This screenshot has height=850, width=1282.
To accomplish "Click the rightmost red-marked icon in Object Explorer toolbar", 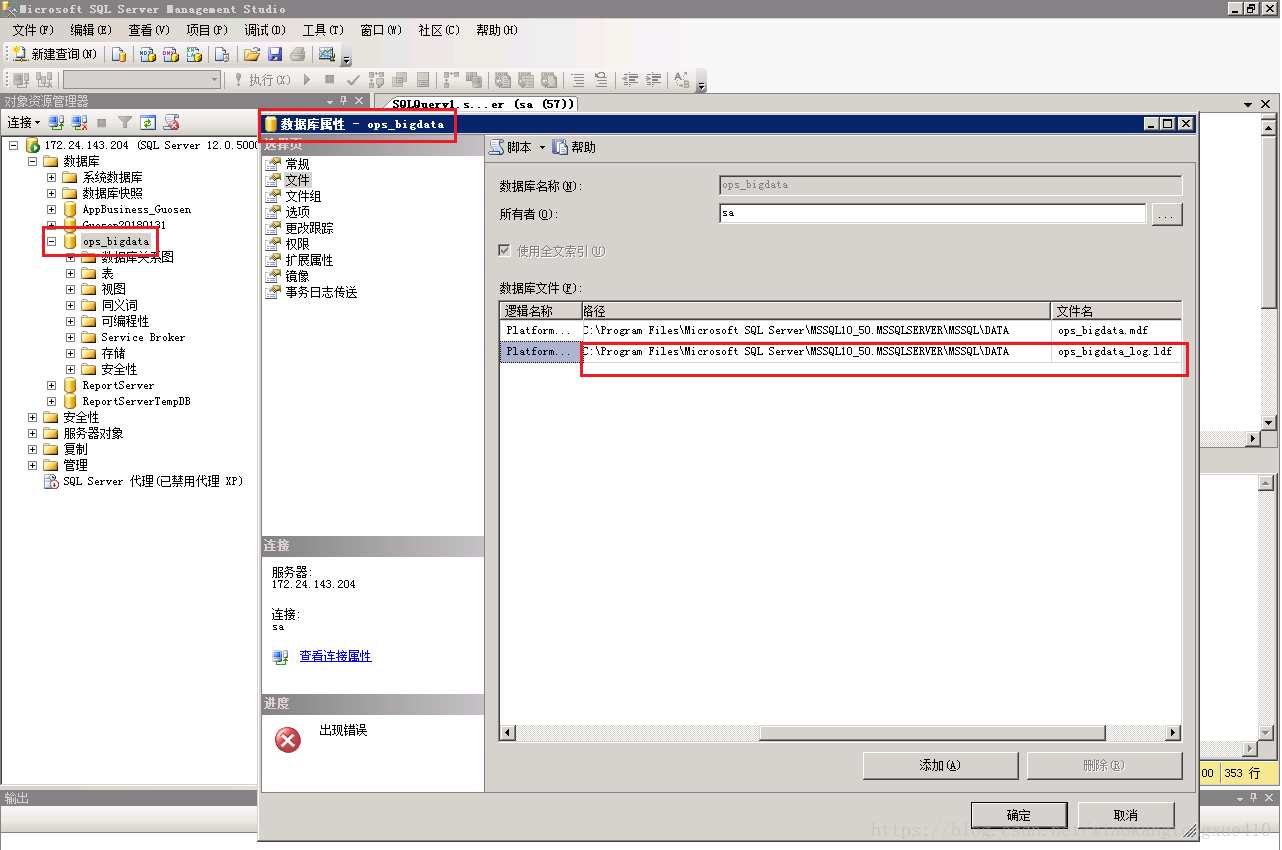I will click(171, 122).
